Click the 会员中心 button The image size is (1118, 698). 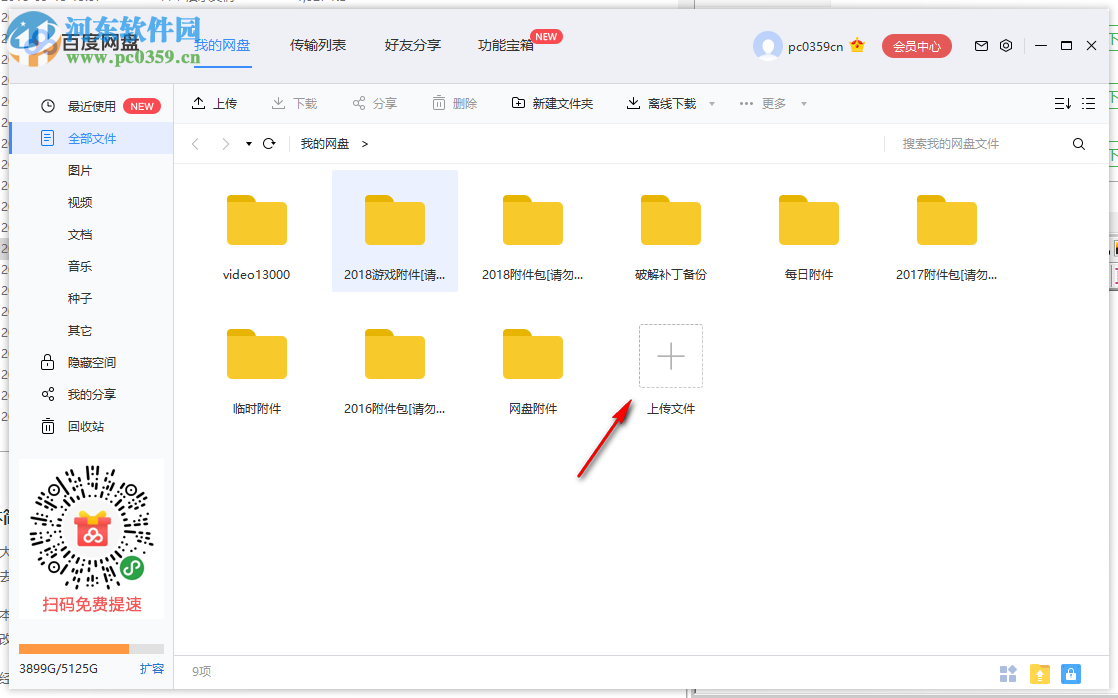(916, 45)
